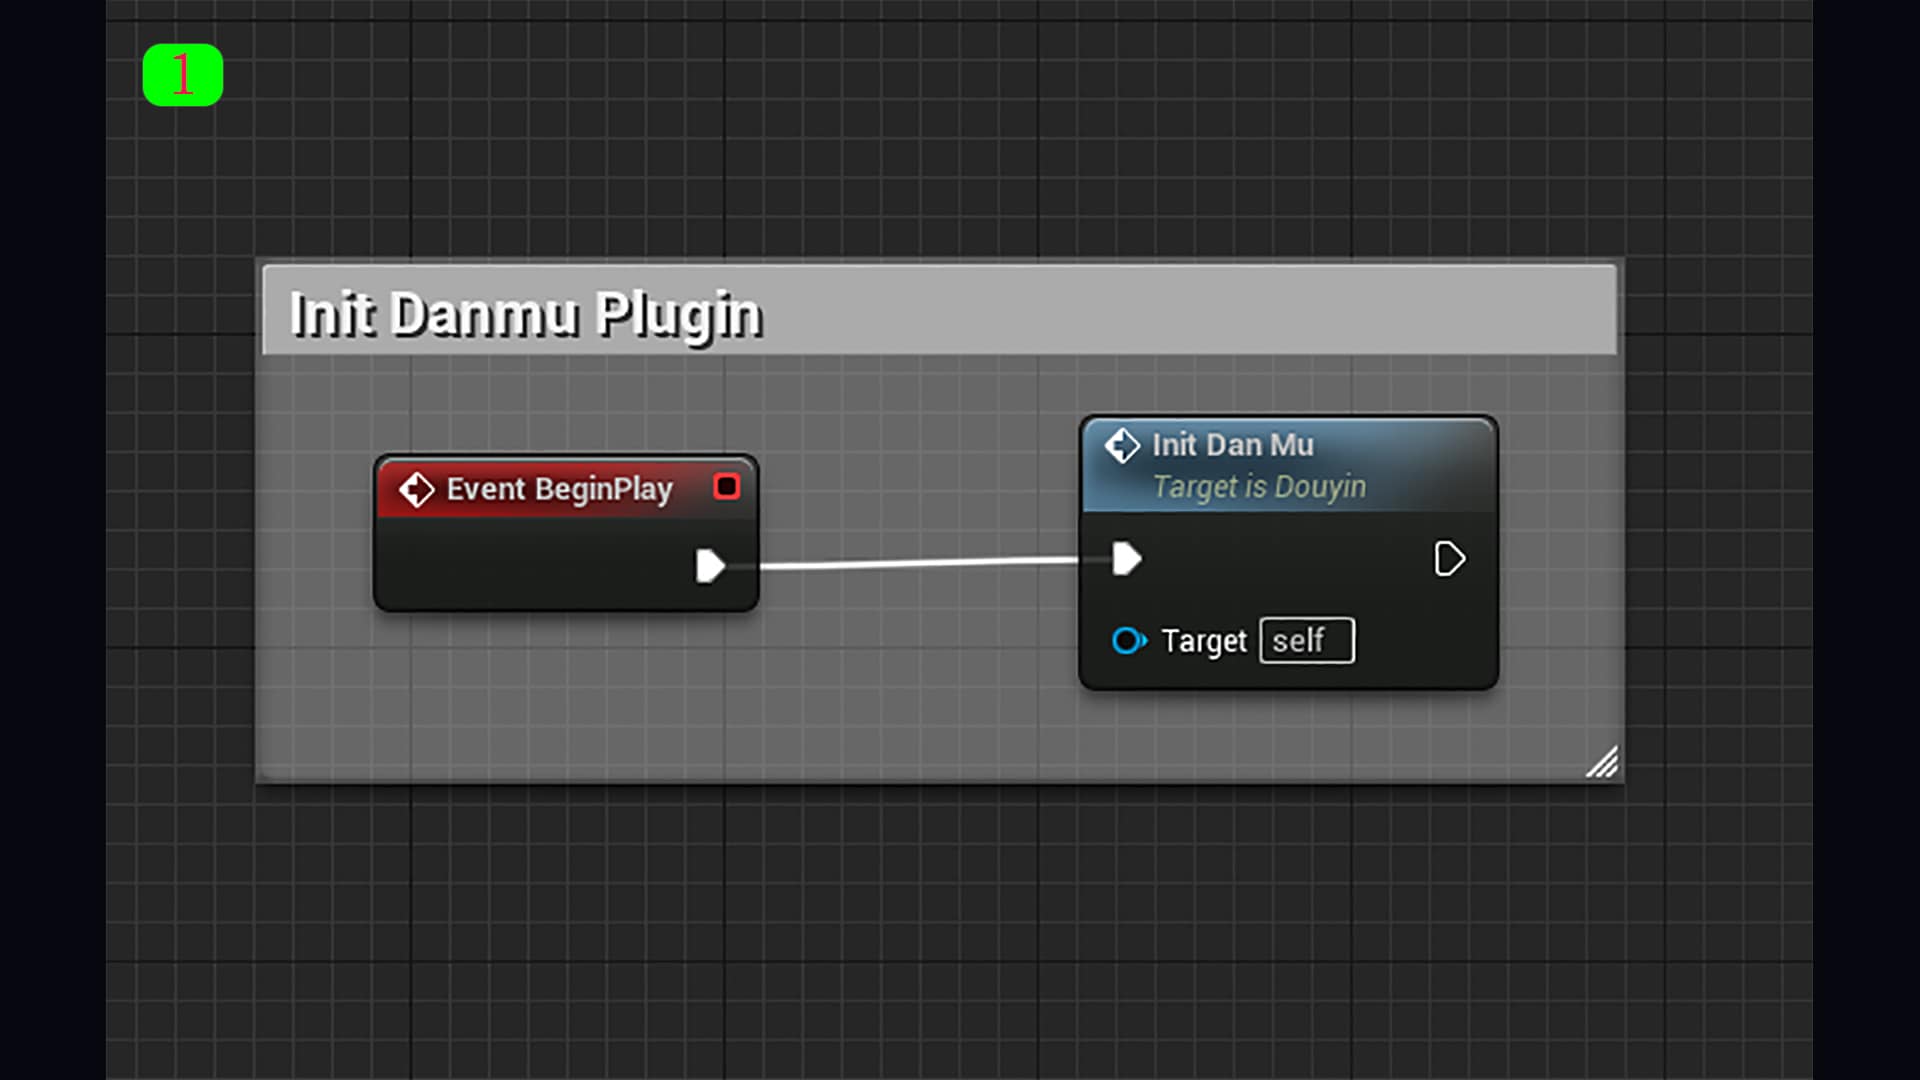This screenshot has width=1920, height=1080.
Task: Click the Target pin label text
Action: tap(1204, 641)
